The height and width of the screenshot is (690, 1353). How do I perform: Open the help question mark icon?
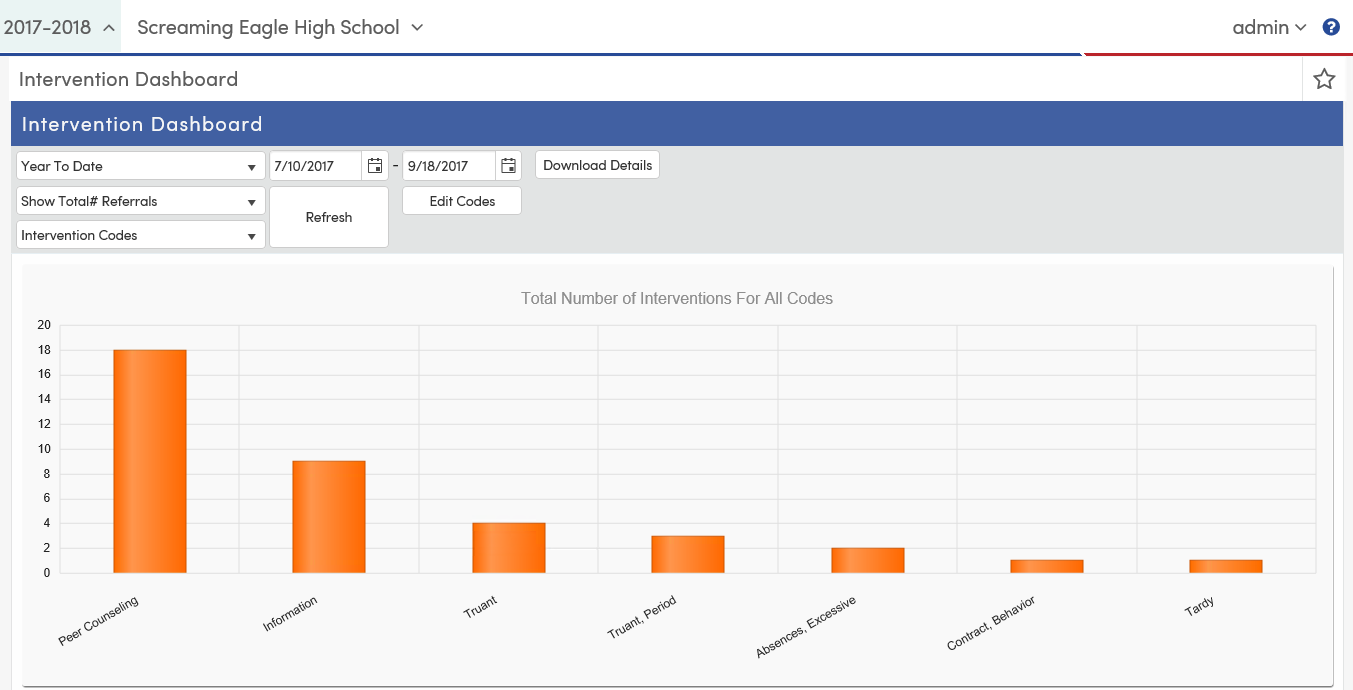(1331, 27)
